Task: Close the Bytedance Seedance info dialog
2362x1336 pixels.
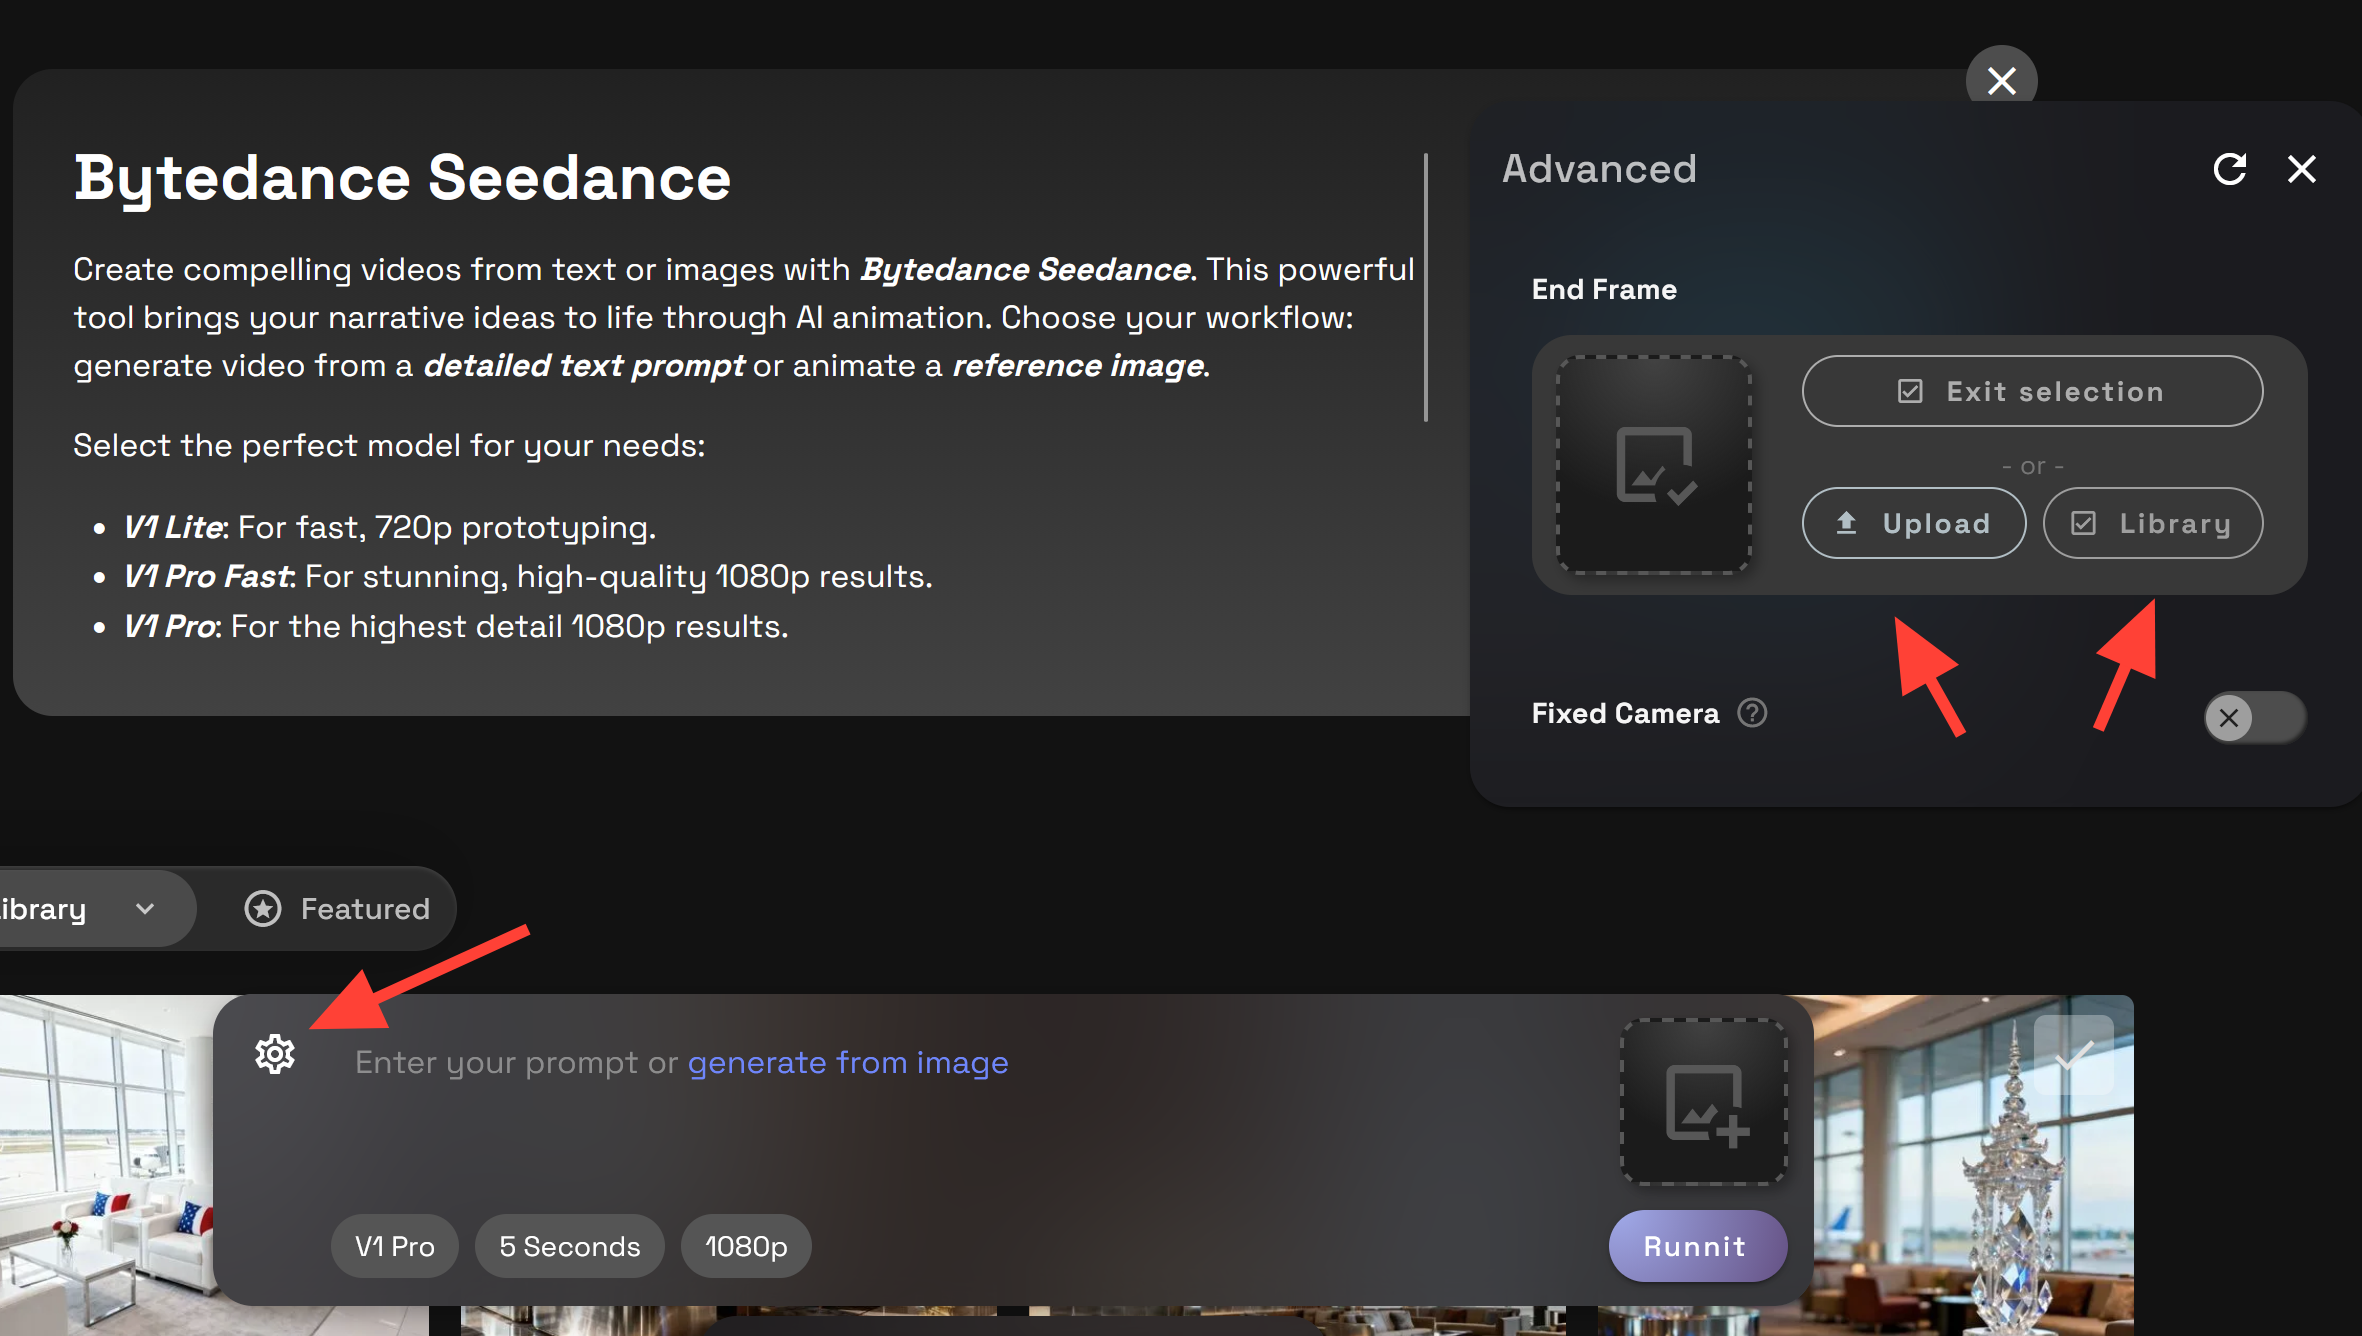Action: tap(2001, 80)
